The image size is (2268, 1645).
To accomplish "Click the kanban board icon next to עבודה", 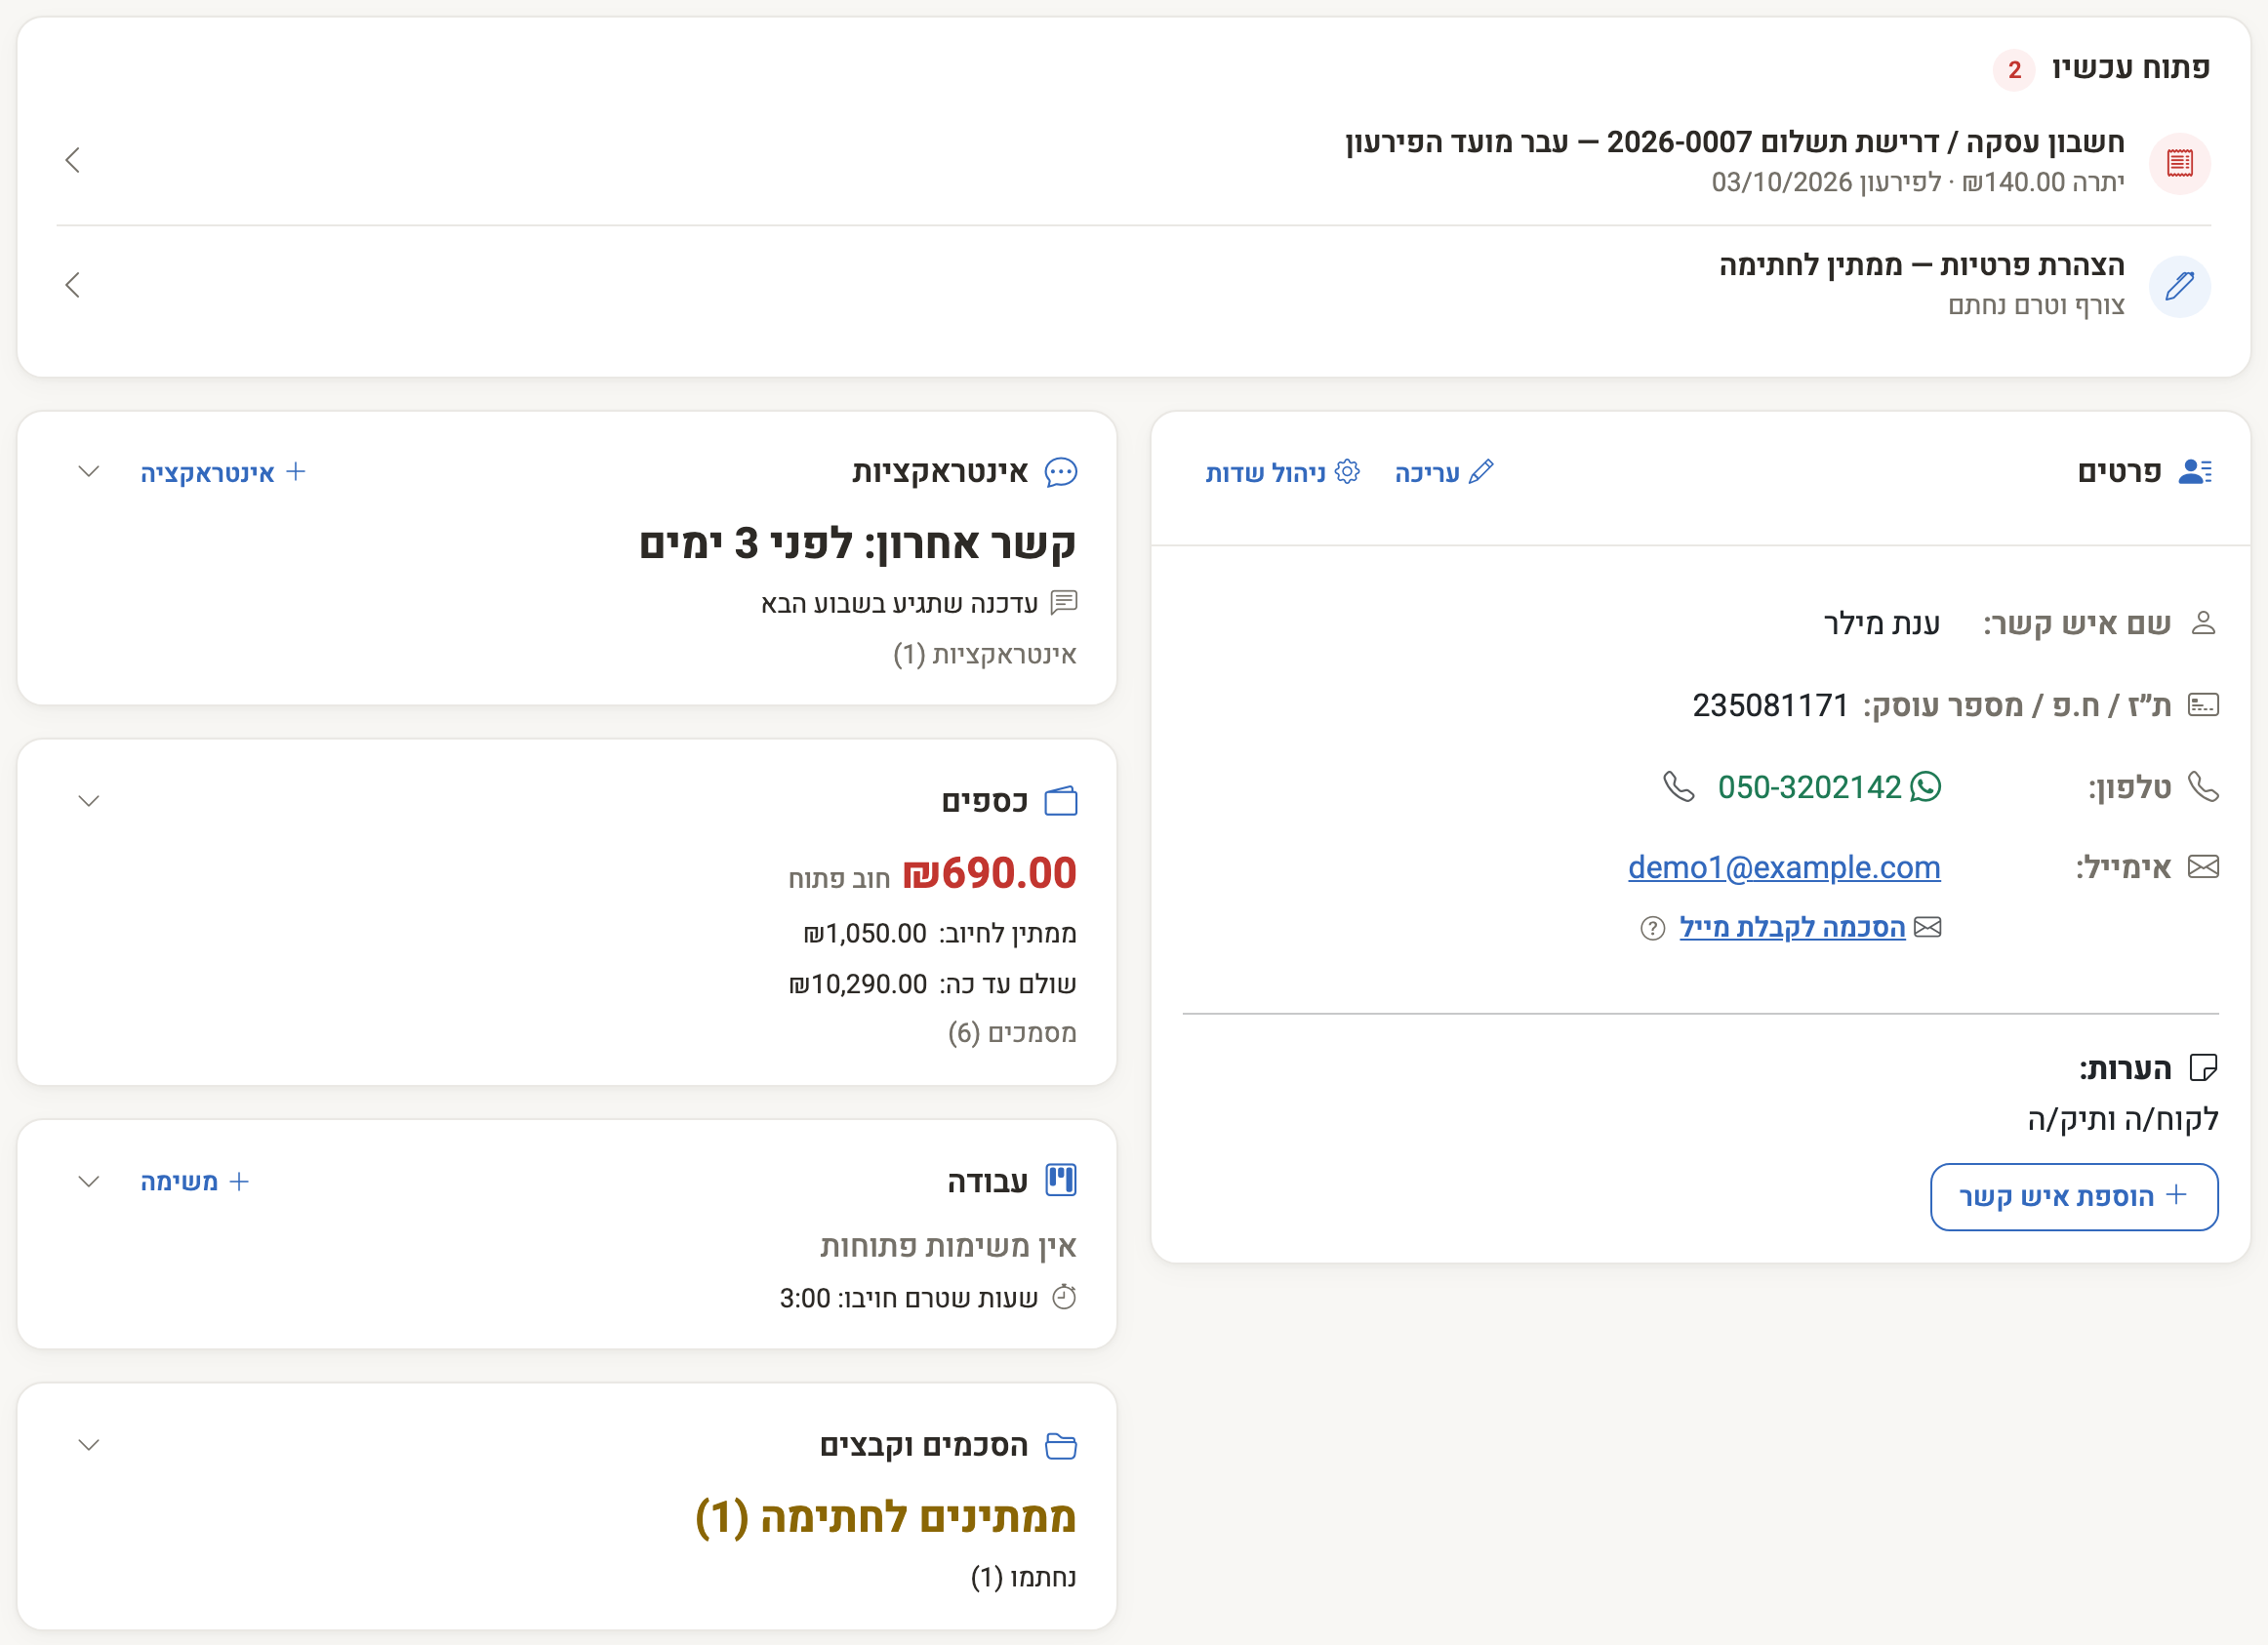I will pos(1061,1180).
